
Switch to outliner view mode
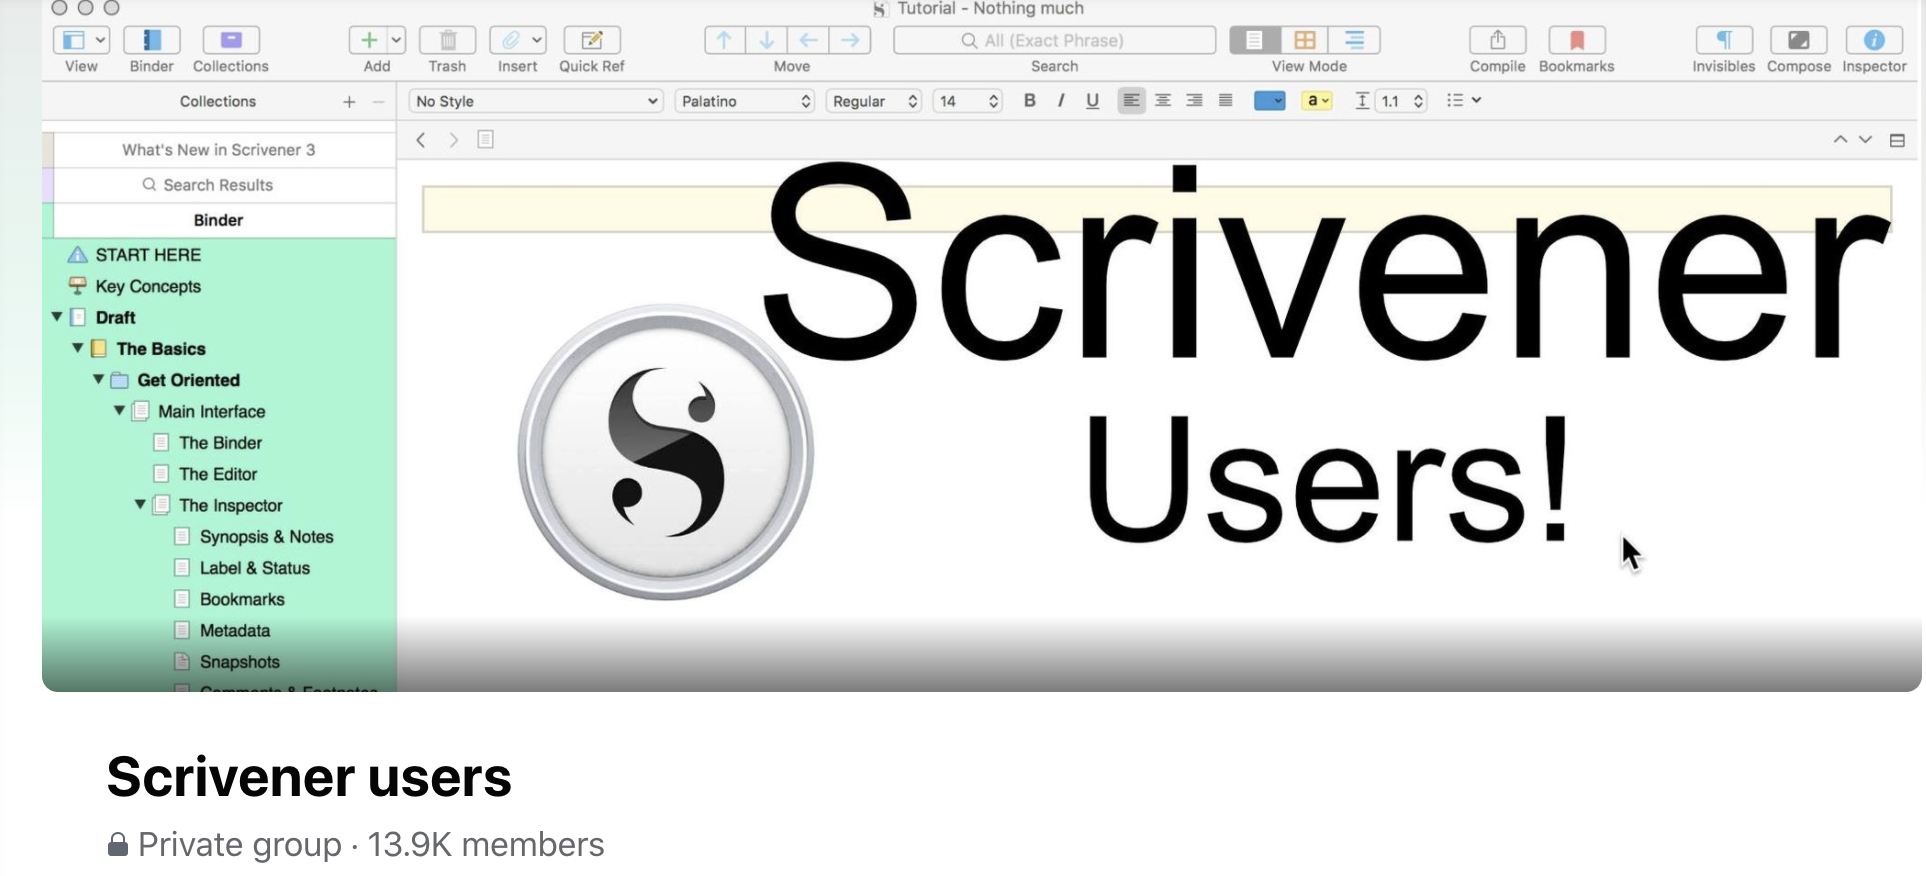click(1355, 40)
